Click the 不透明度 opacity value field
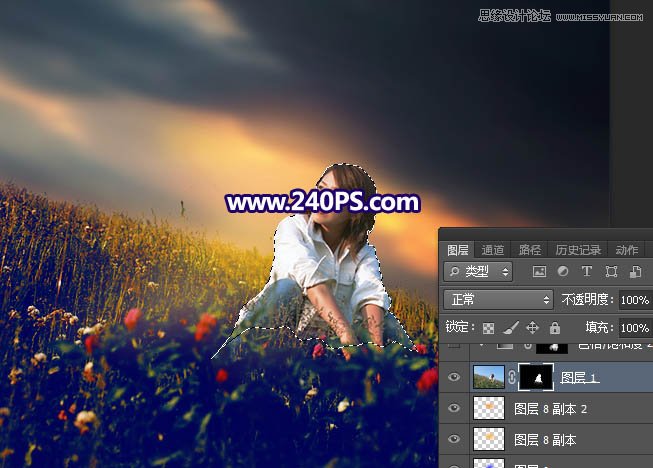Image resolution: width=653 pixels, height=468 pixels. pos(633,299)
